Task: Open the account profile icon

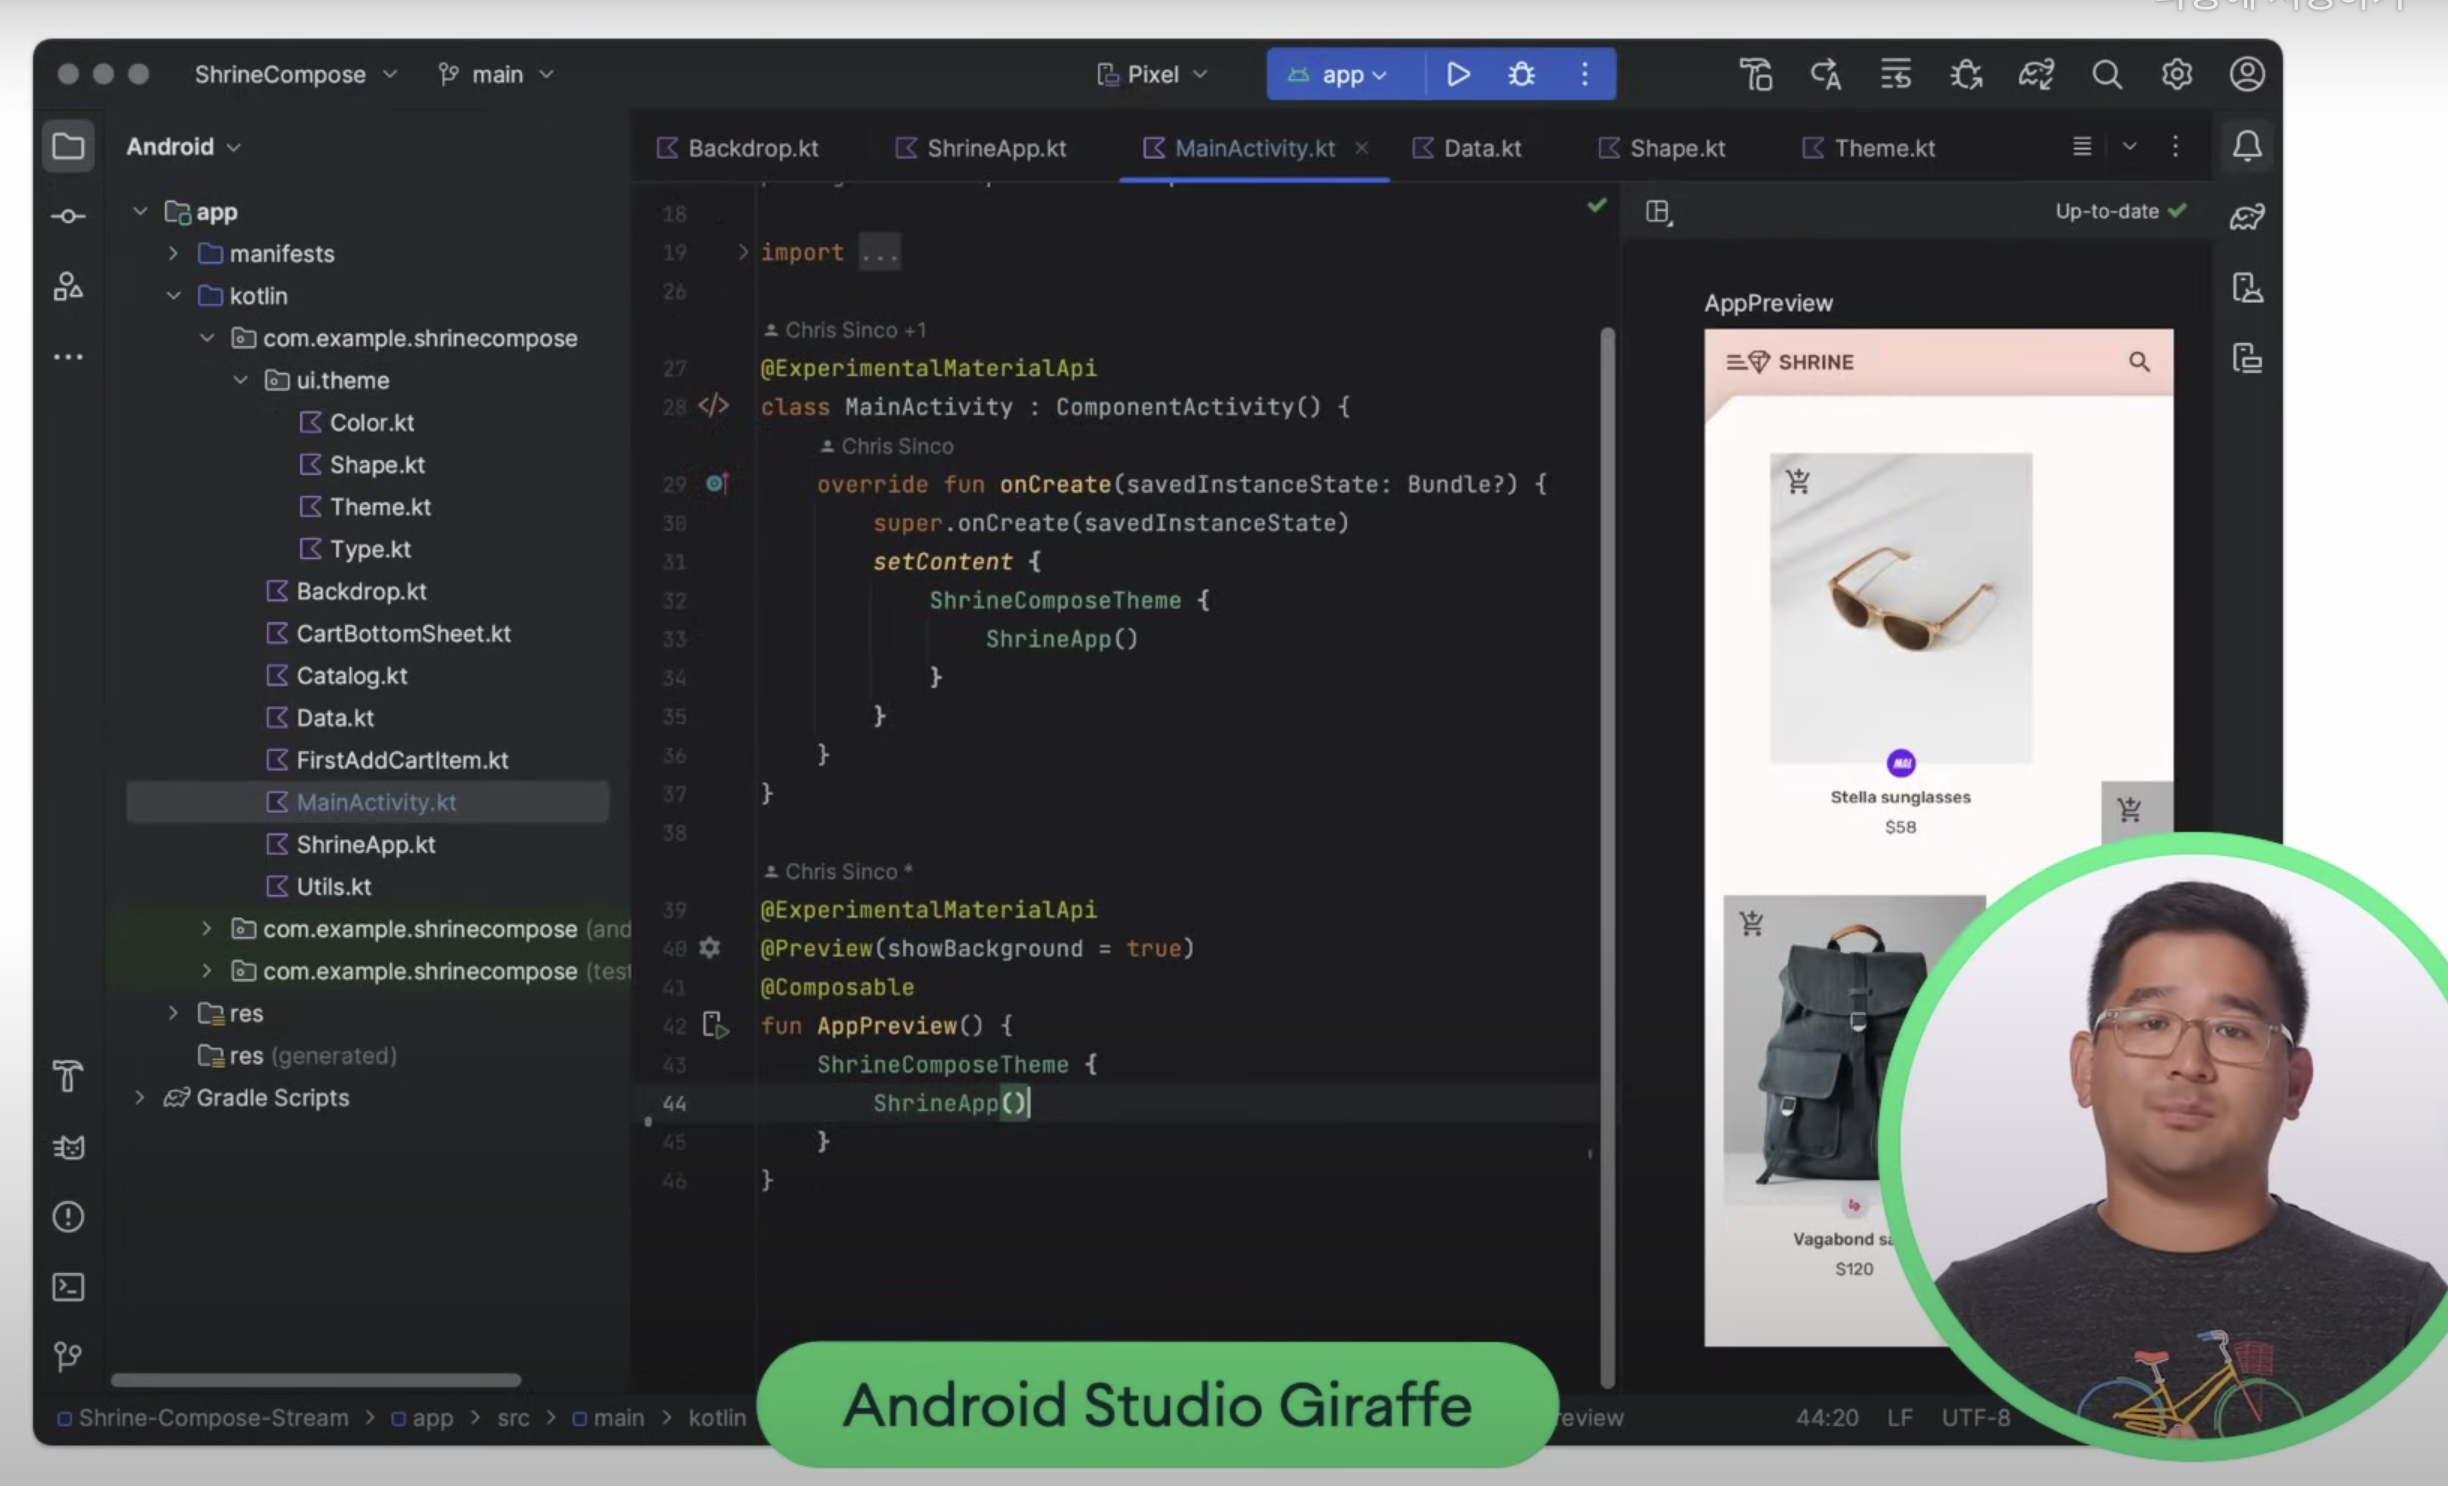Action: coord(2247,74)
